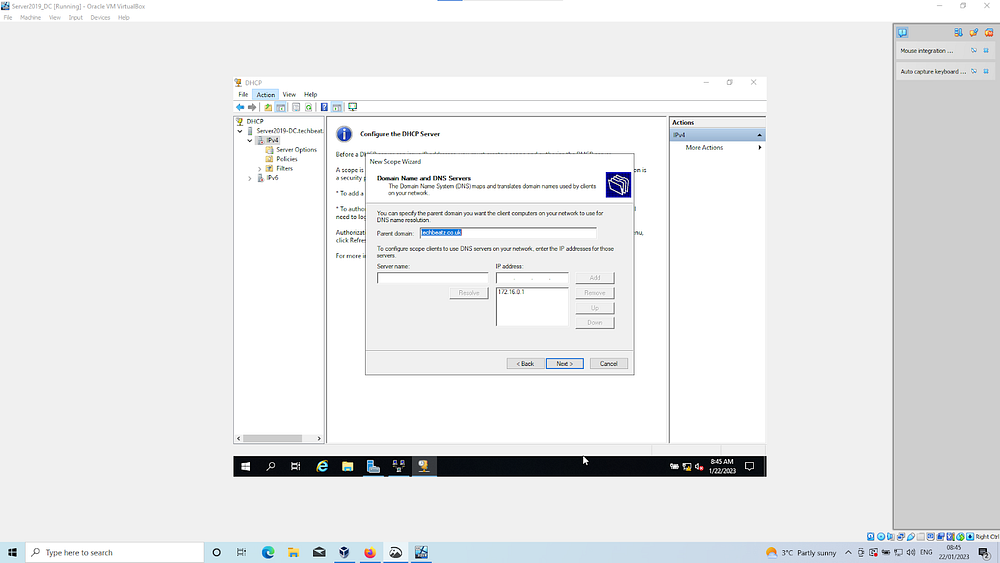Click the Back arrow in DHCP toolbar
Screen dimensions: 1000x563
click(240, 107)
